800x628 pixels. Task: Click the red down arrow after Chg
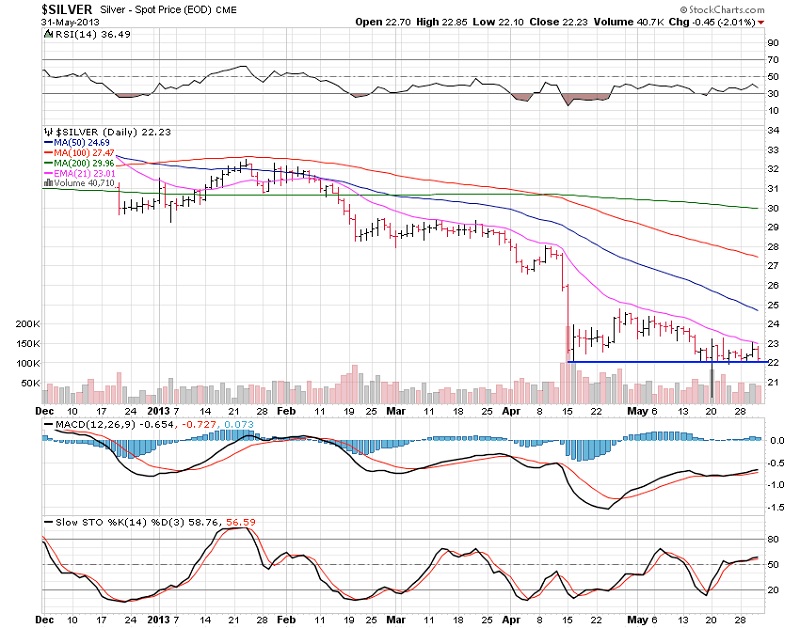coord(761,22)
